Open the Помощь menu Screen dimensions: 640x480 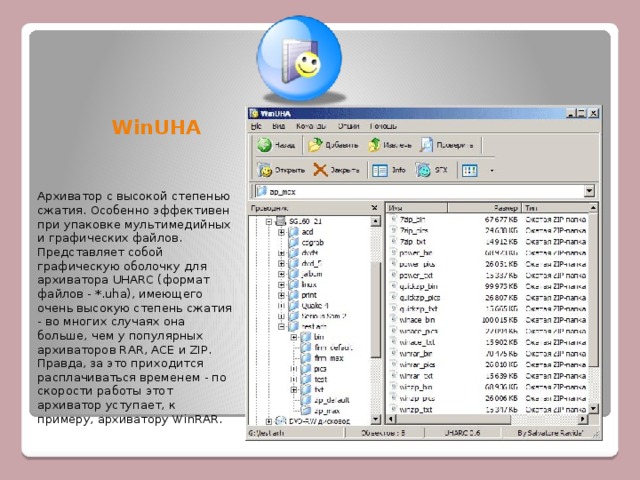[383, 126]
